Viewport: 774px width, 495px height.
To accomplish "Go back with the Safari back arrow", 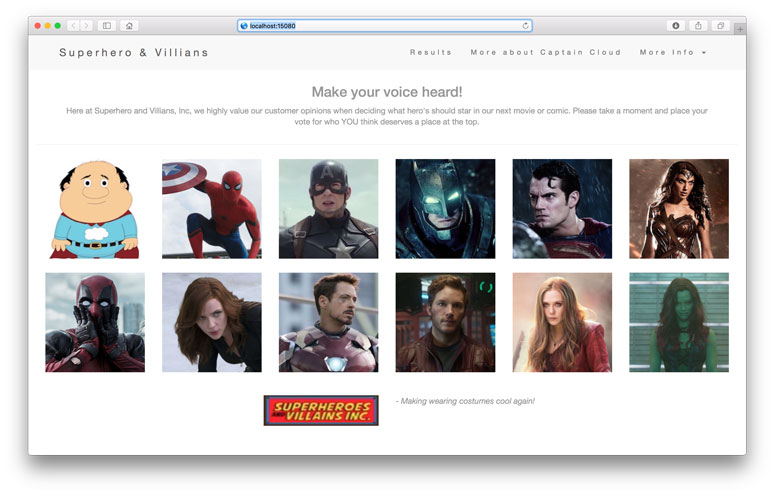I will [73, 26].
